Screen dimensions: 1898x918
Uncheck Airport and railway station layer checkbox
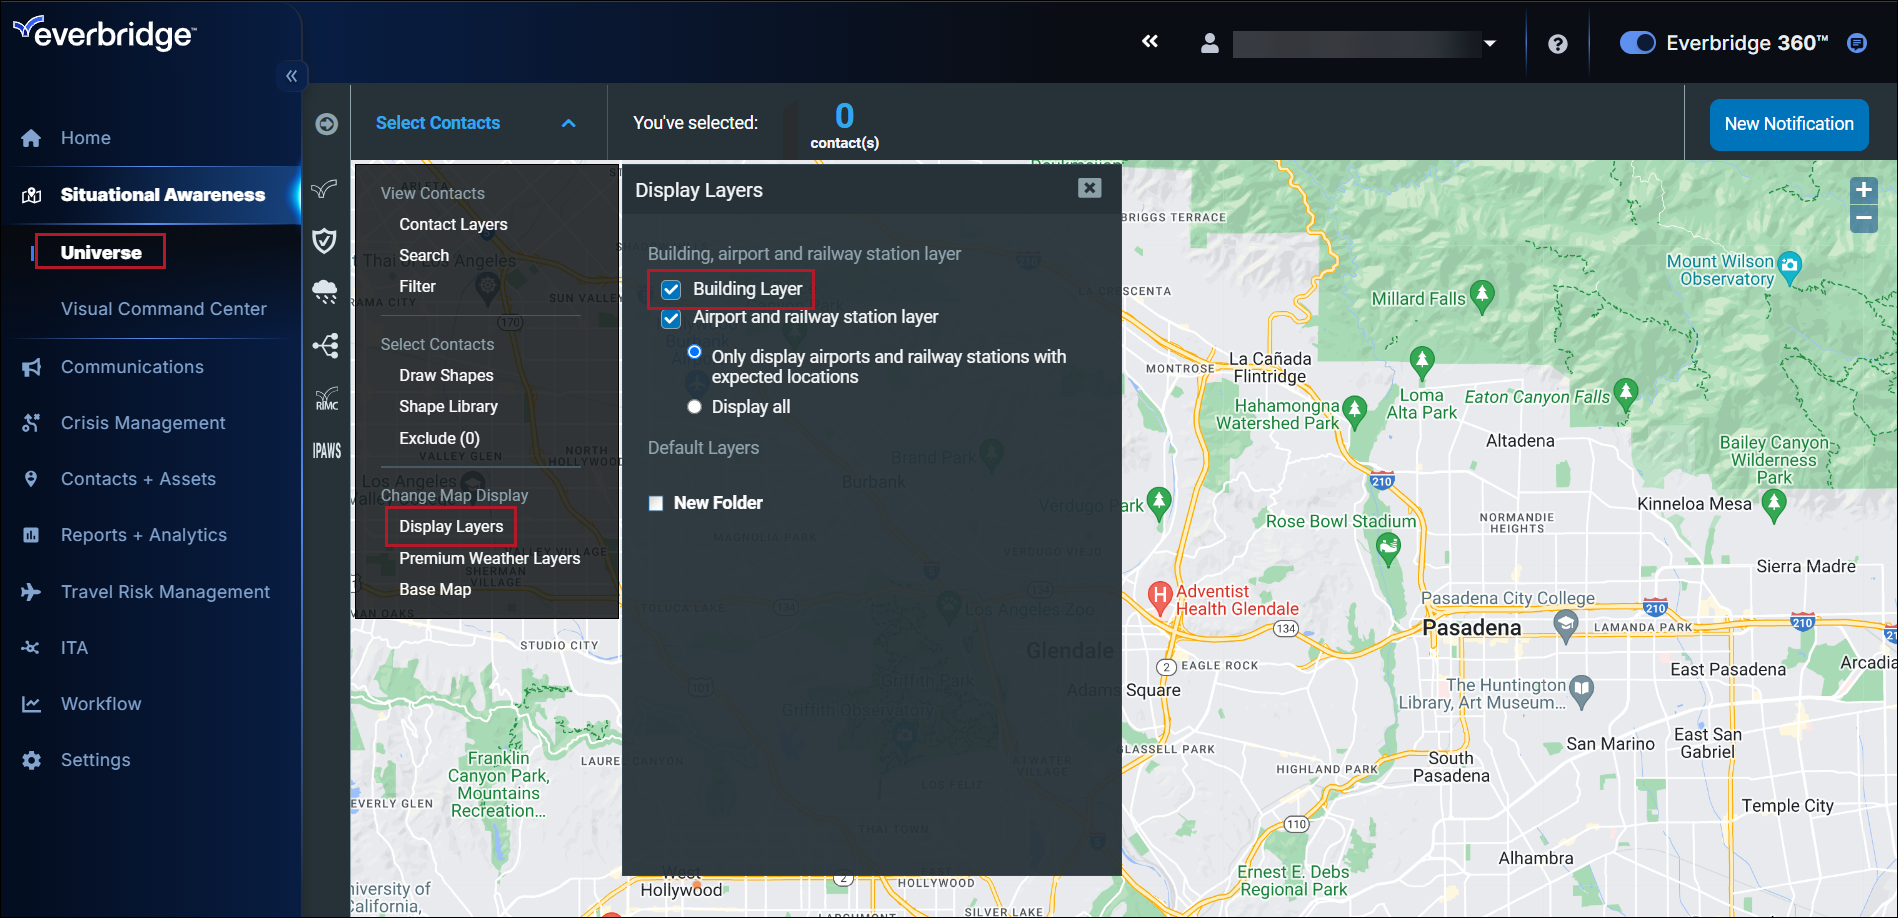point(671,319)
